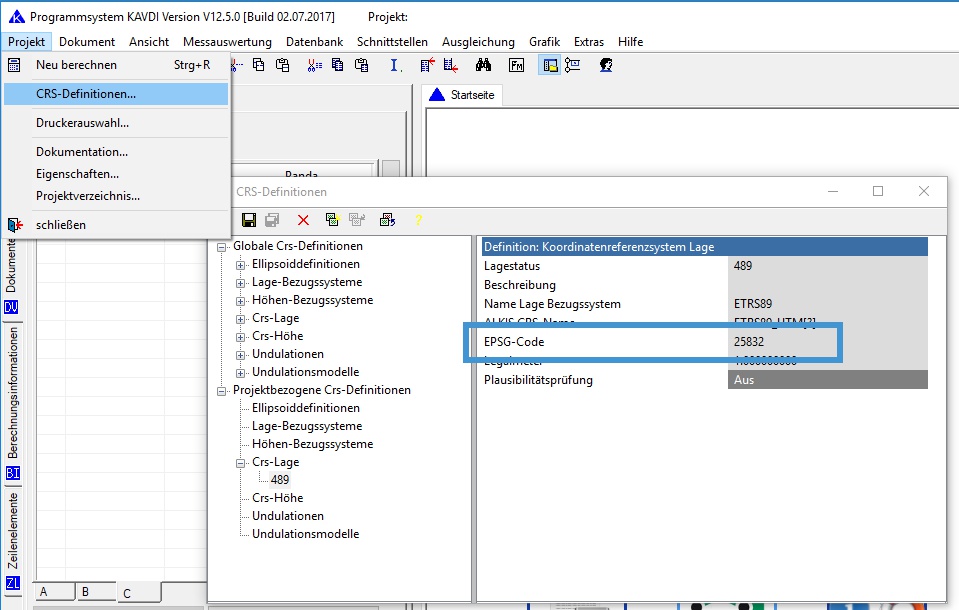
Task: Open the Extras menu
Action: 588,42
